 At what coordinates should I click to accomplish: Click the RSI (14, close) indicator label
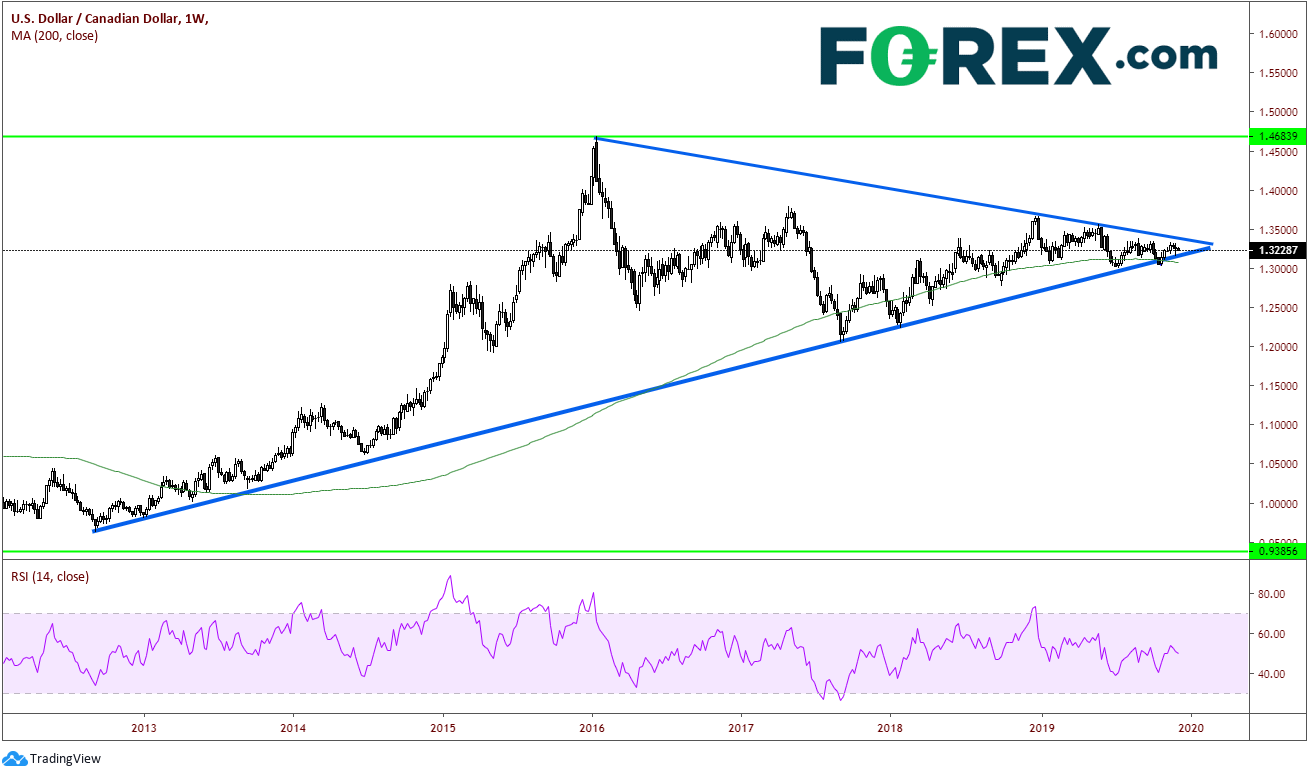click(50, 576)
